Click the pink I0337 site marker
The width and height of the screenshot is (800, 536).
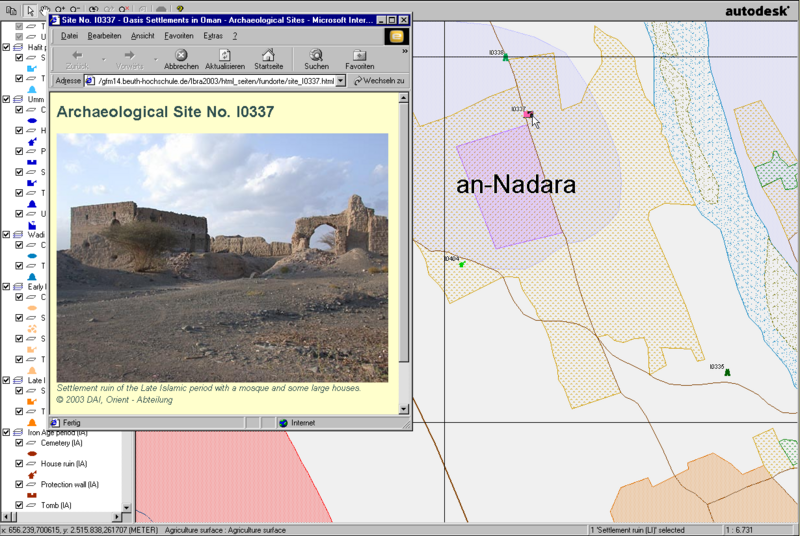tap(527, 115)
